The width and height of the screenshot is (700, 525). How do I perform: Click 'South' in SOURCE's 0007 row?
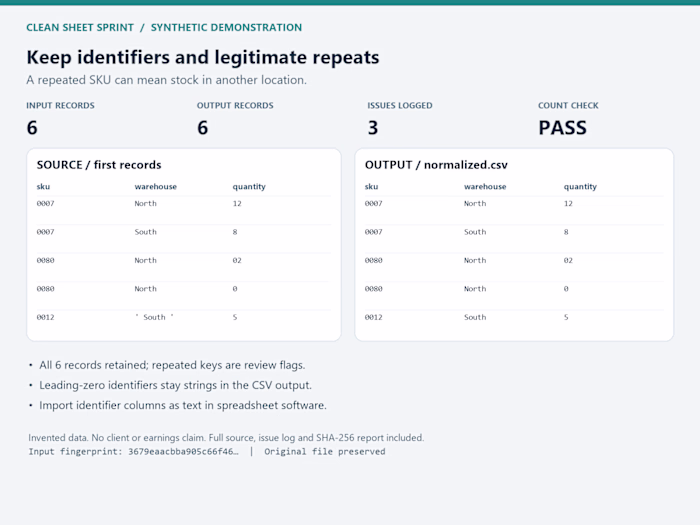coord(146,232)
